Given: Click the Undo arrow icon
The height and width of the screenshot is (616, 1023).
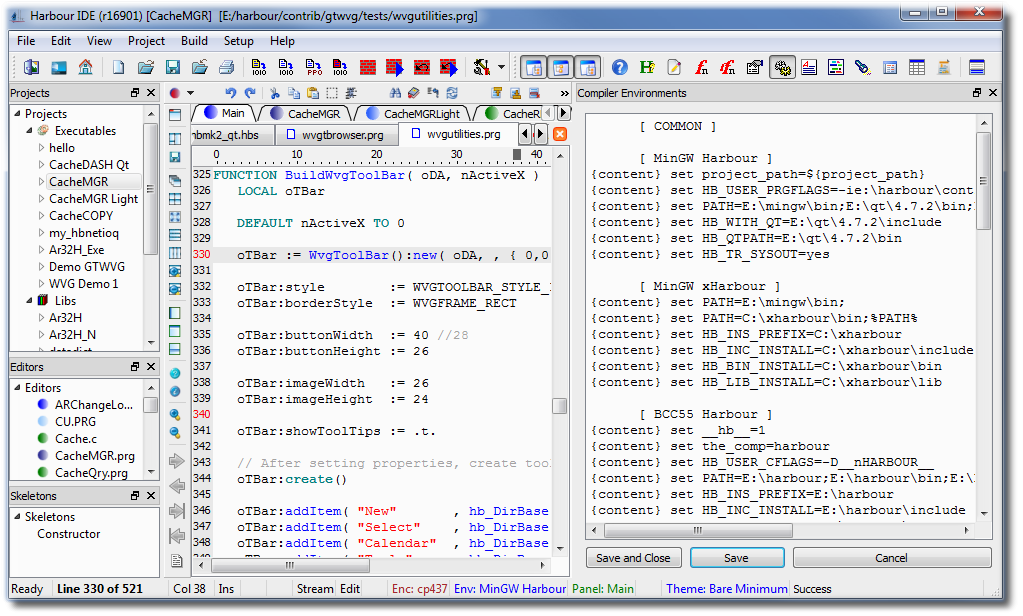Looking at the screenshot, I should (231, 93).
